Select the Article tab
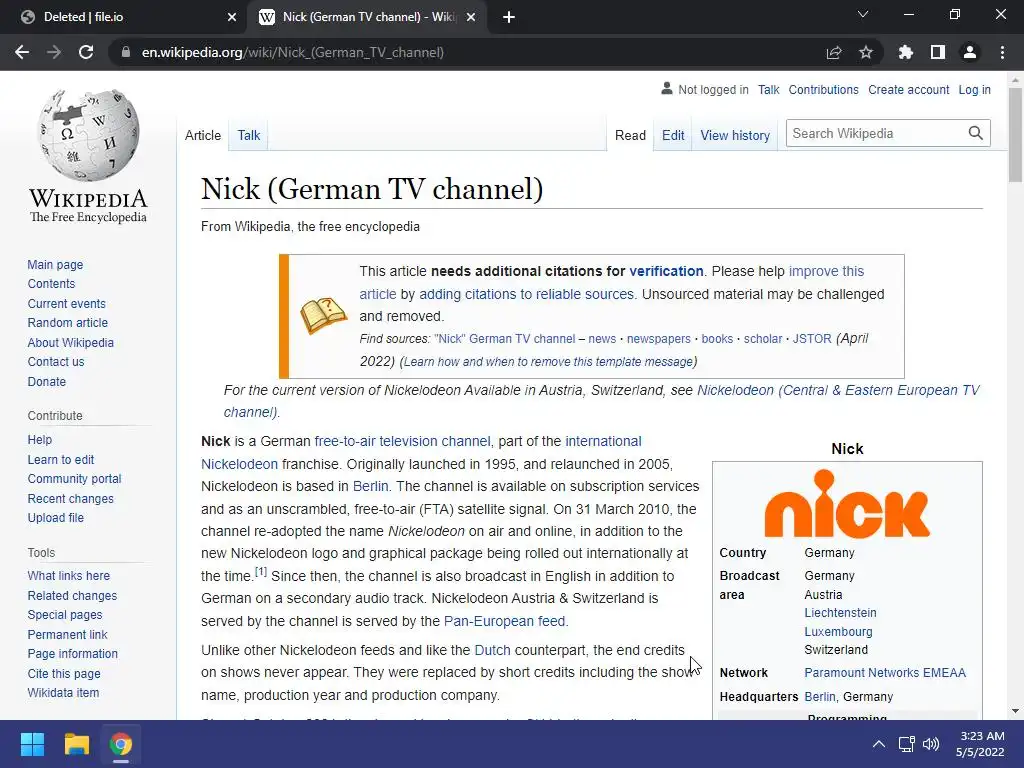The width and height of the screenshot is (1024, 768). [x=202, y=135]
